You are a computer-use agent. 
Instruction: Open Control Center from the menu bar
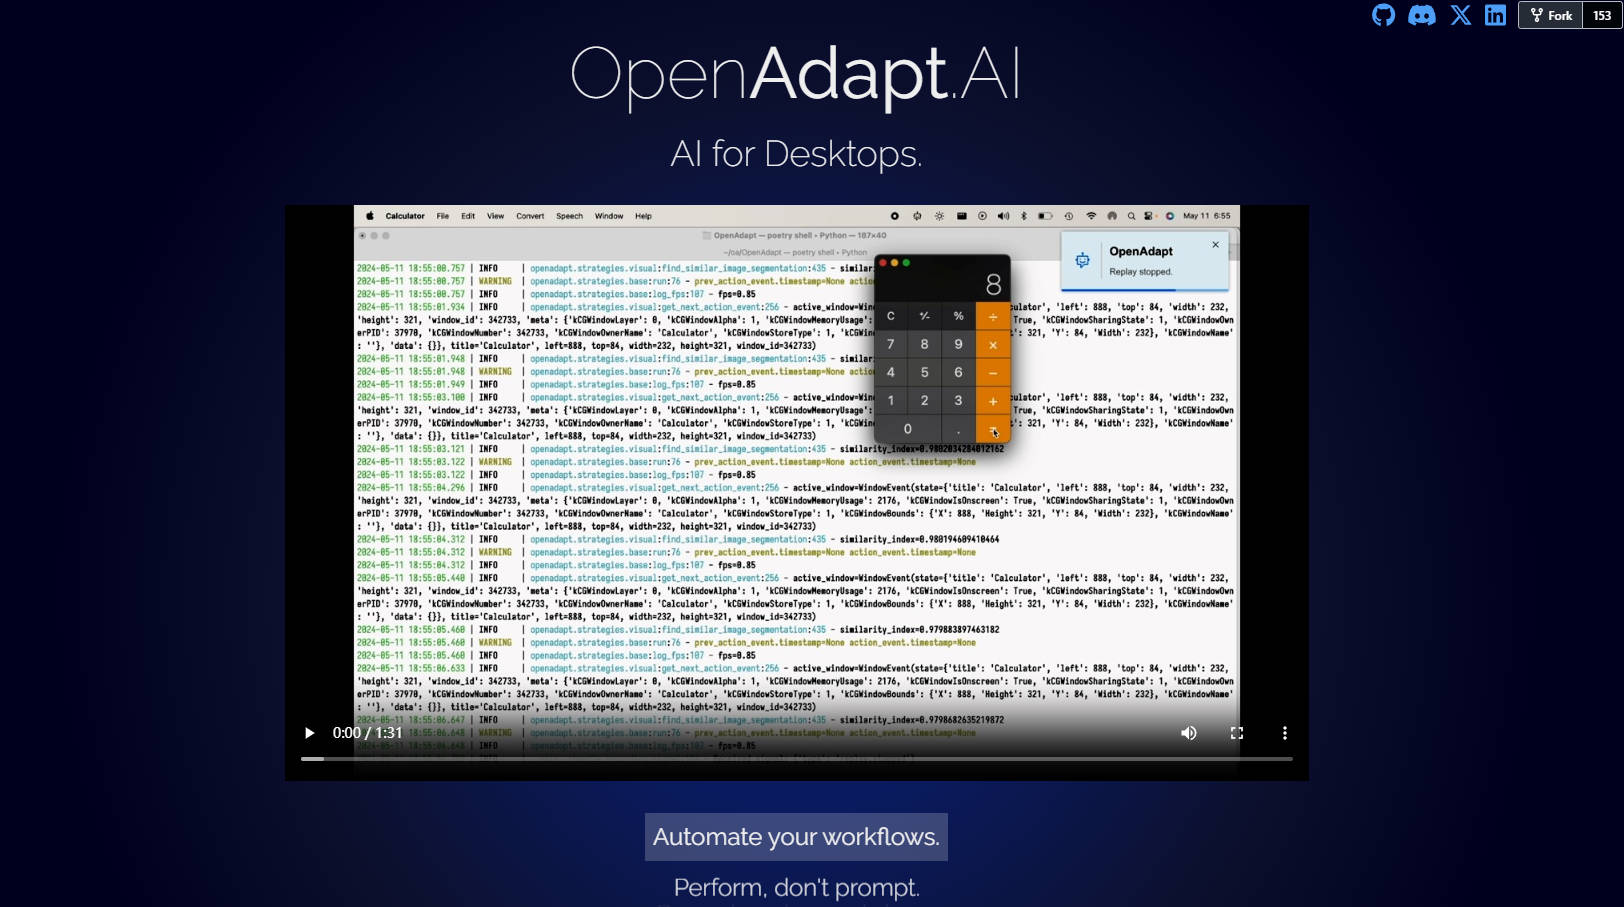[x=1148, y=215]
